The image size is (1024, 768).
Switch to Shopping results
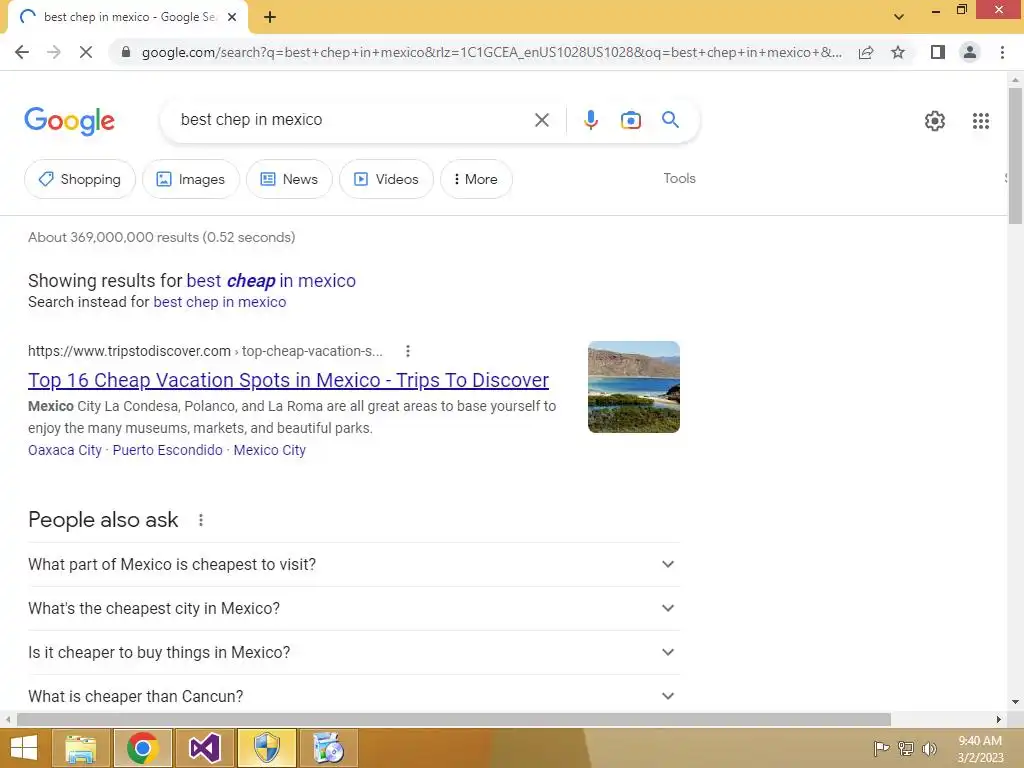(x=80, y=179)
